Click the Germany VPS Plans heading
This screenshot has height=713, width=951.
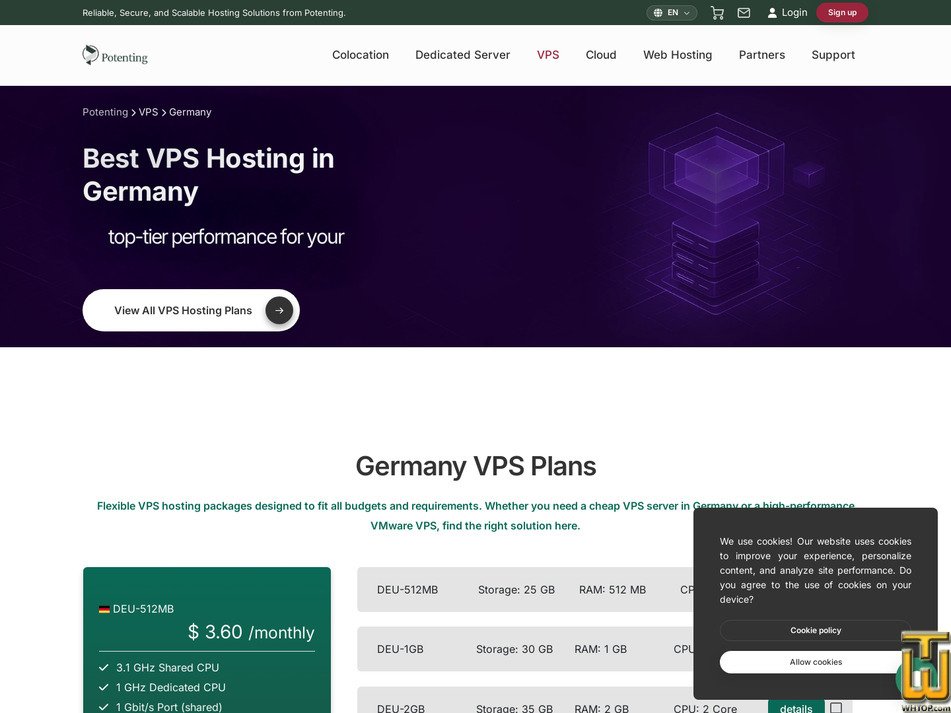point(476,466)
